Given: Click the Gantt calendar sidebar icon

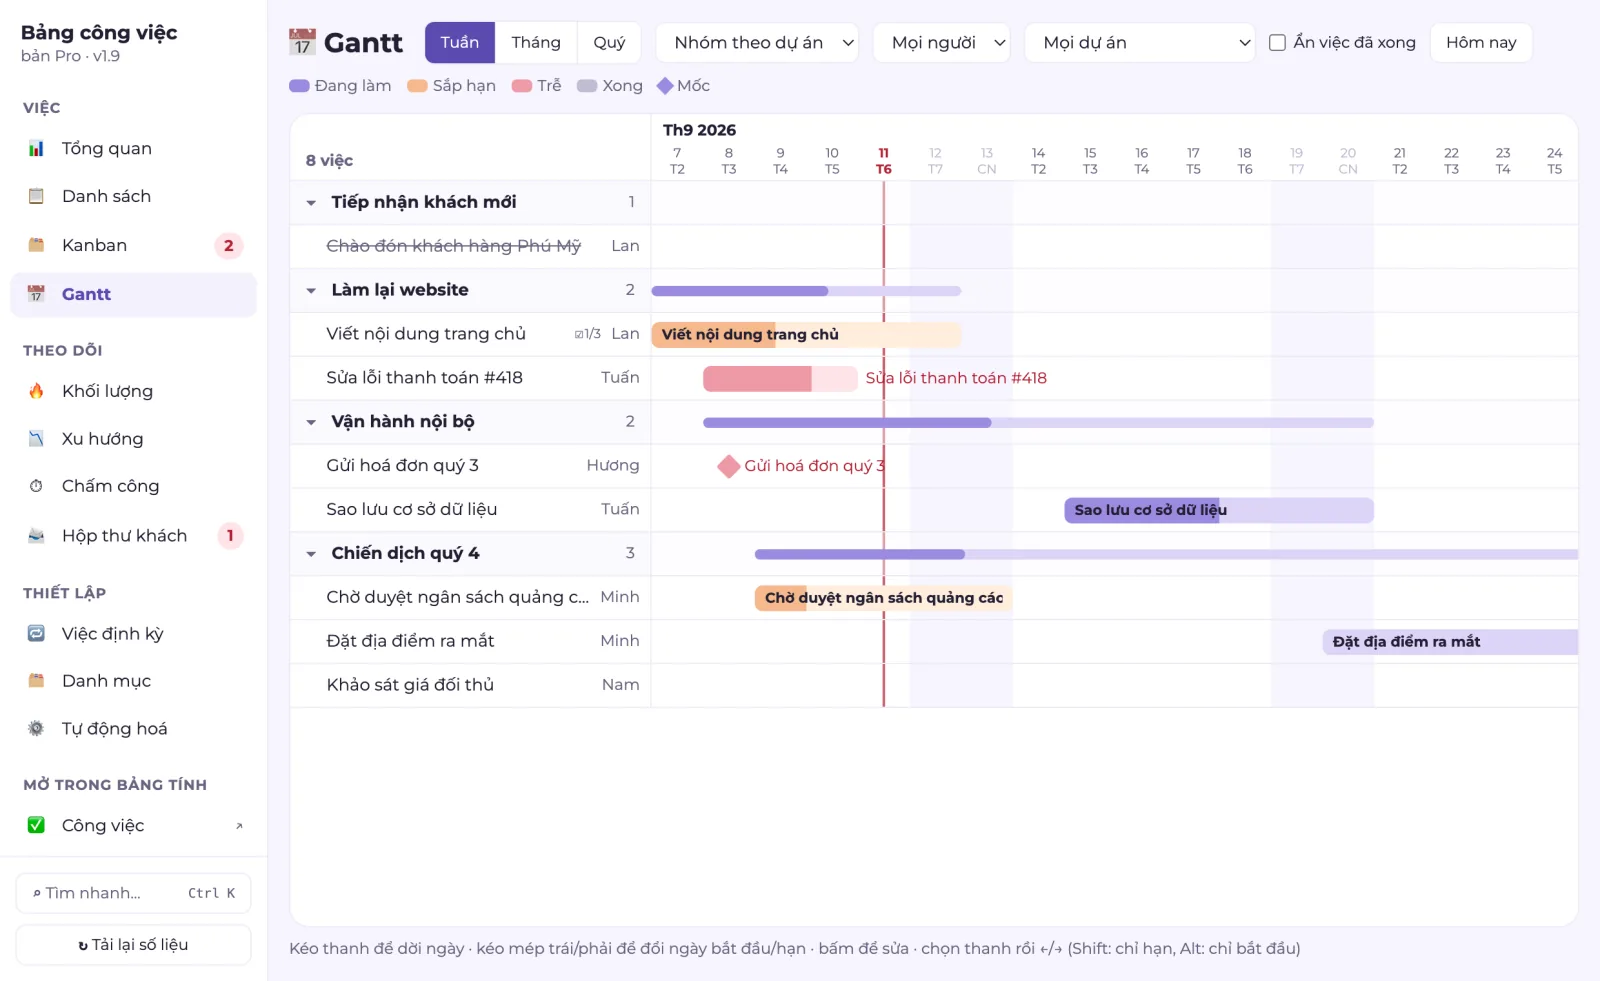Looking at the screenshot, I should [x=36, y=294].
